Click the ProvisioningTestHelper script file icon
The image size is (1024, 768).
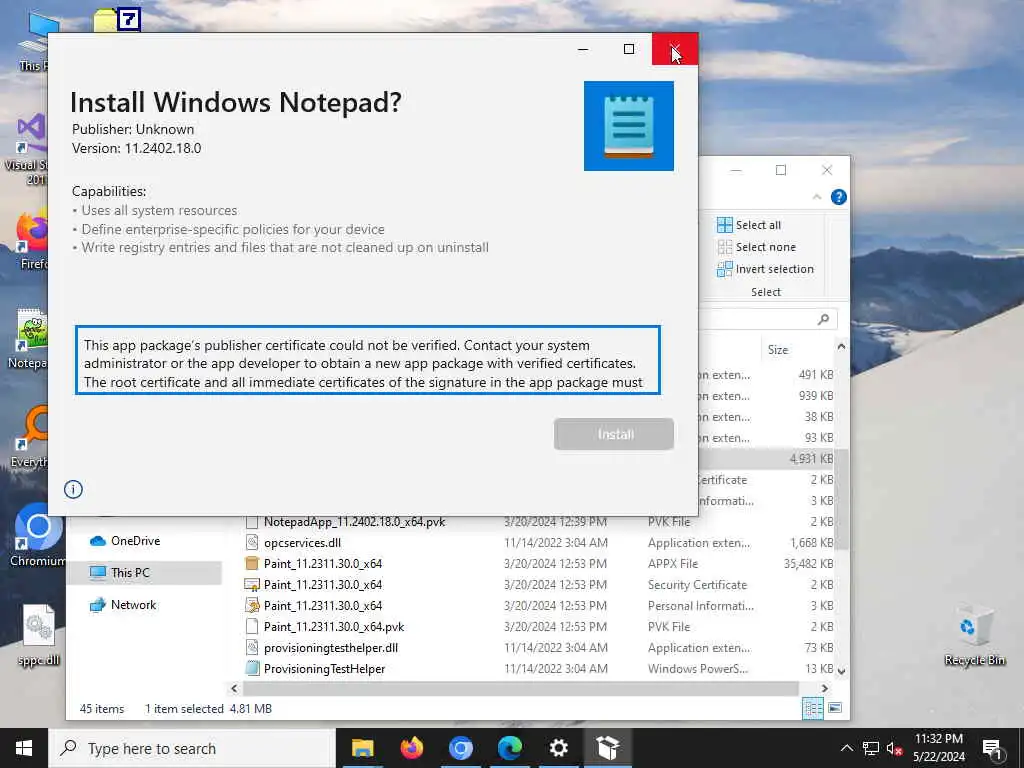point(252,669)
